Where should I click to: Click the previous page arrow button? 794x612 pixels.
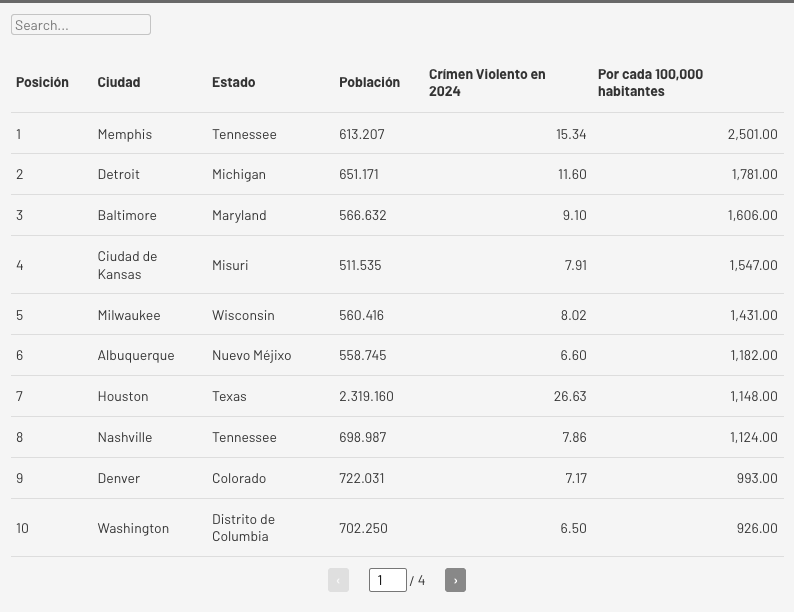pyautogui.click(x=338, y=580)
